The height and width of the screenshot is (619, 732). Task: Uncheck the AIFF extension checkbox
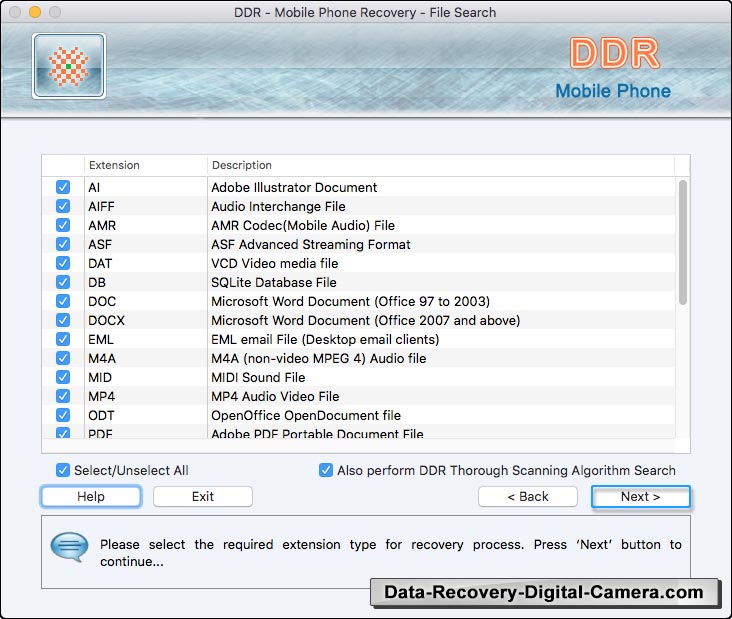point(63,206)
